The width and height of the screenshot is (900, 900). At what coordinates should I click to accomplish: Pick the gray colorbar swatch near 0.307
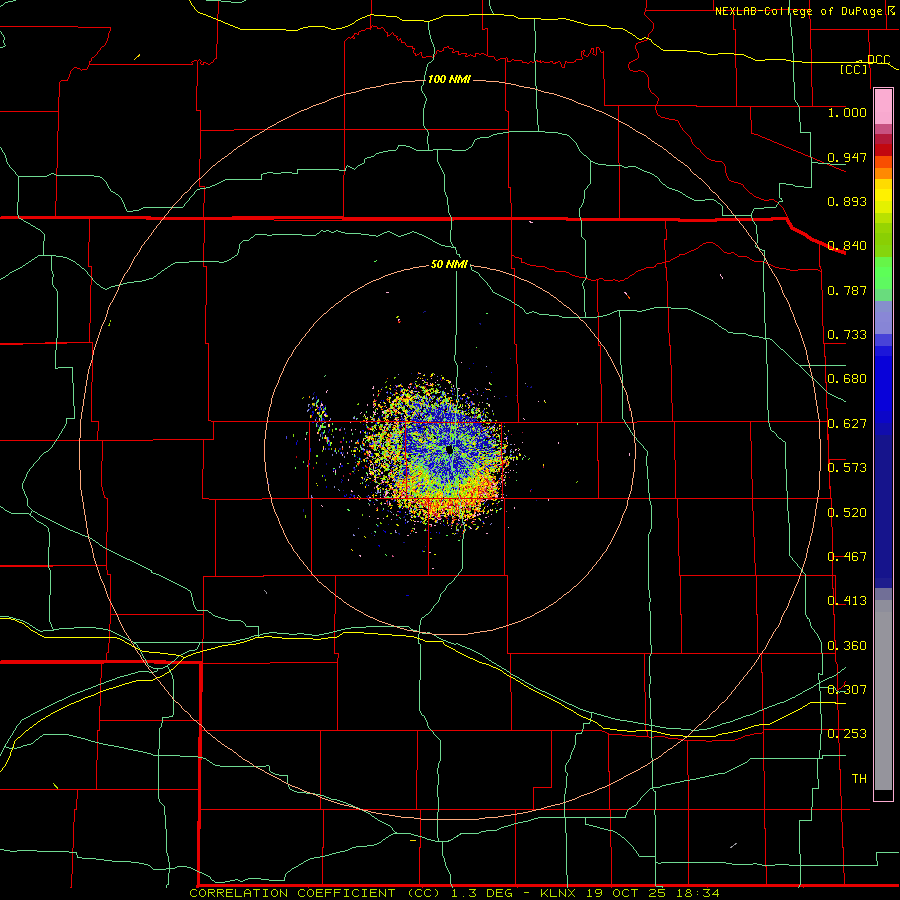883,695
